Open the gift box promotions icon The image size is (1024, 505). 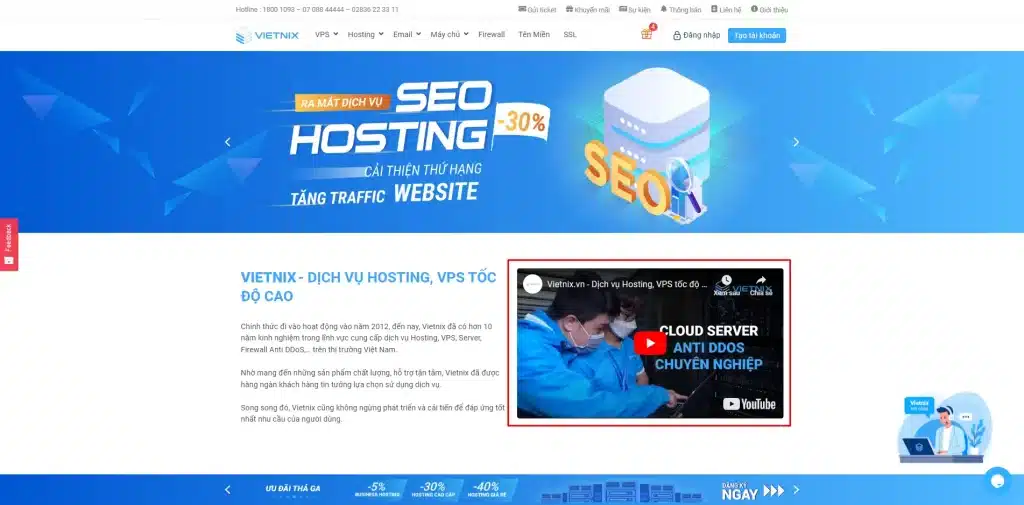pos(647,33)
